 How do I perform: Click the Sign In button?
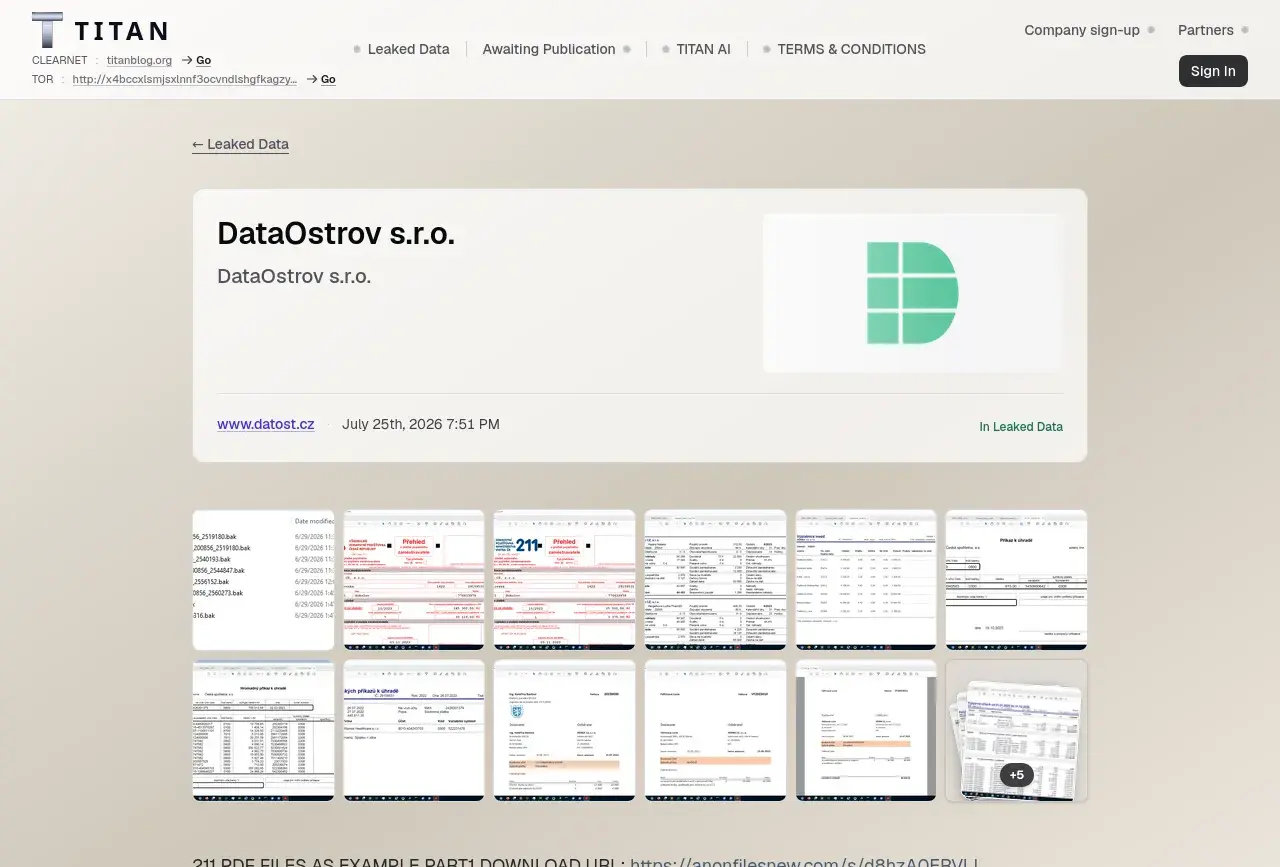[x=1213, y=71]
